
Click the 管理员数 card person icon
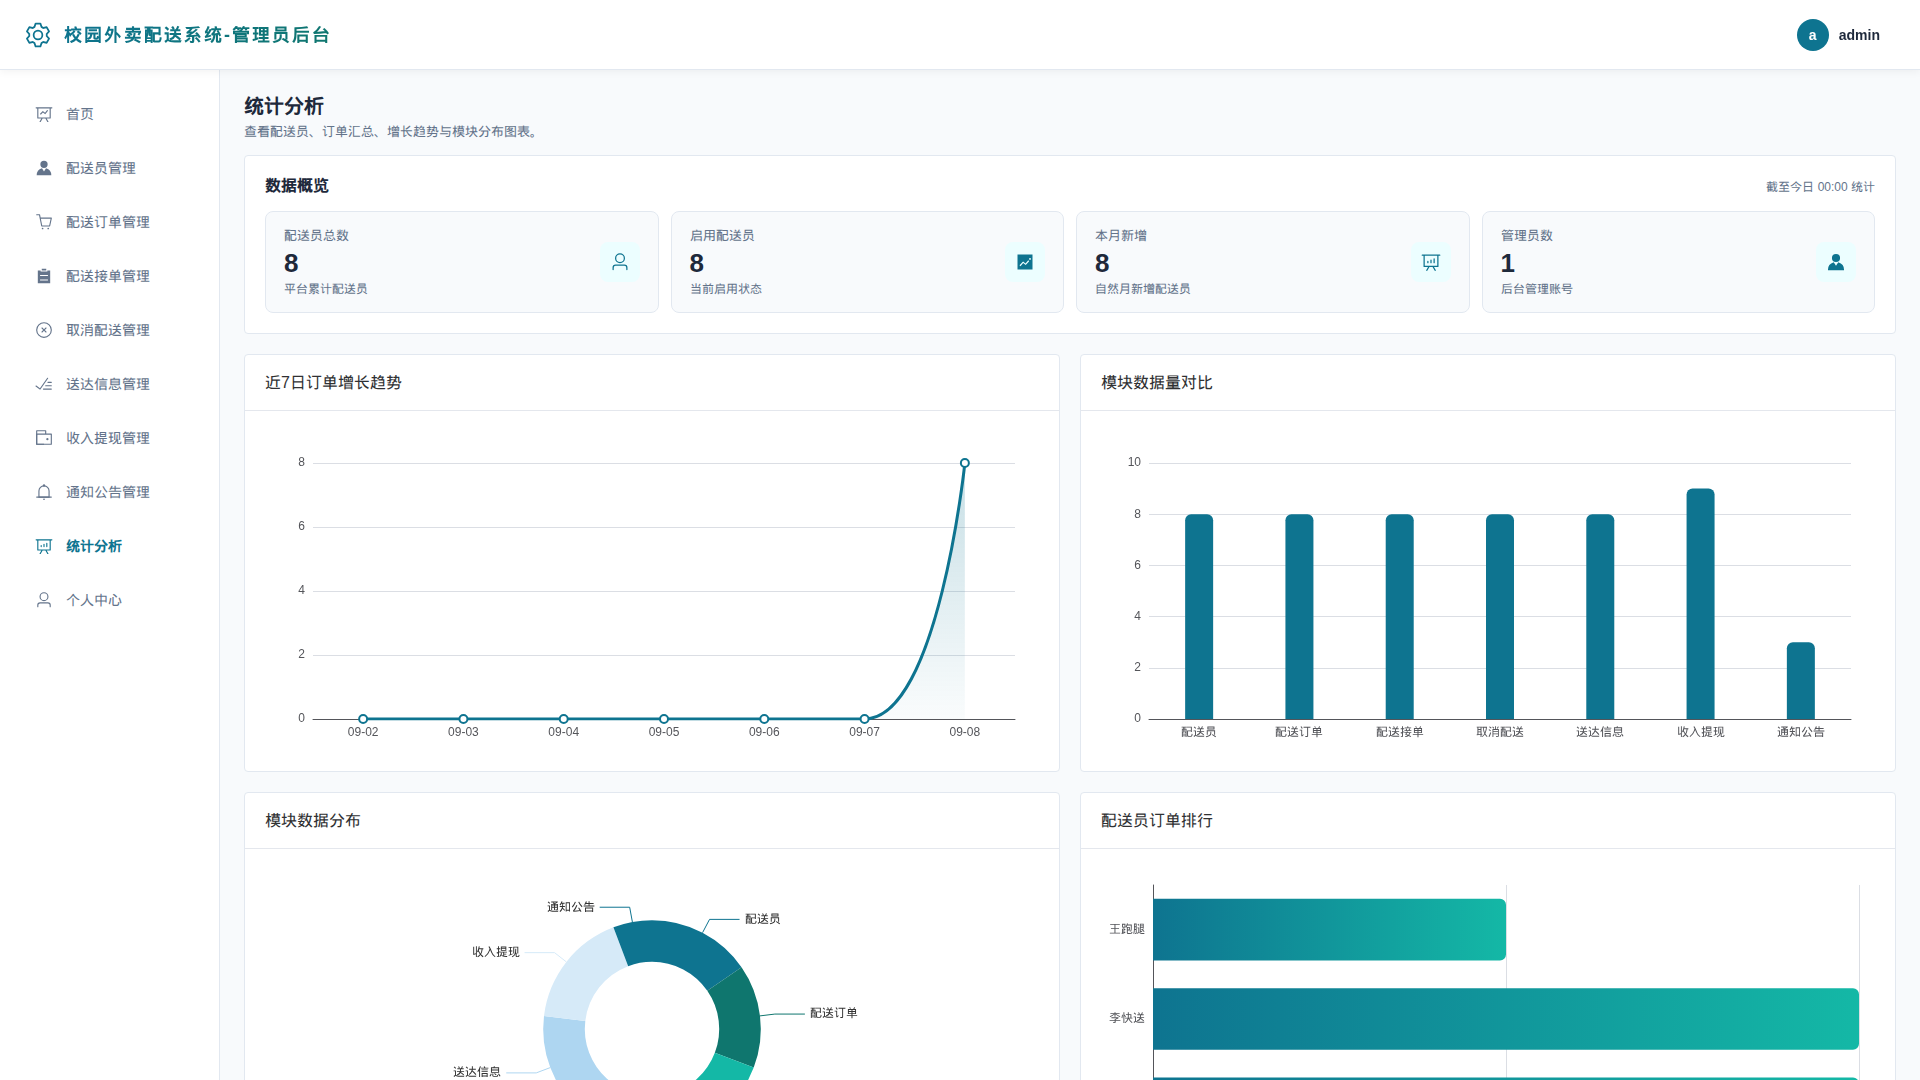tap(1836, 262)
